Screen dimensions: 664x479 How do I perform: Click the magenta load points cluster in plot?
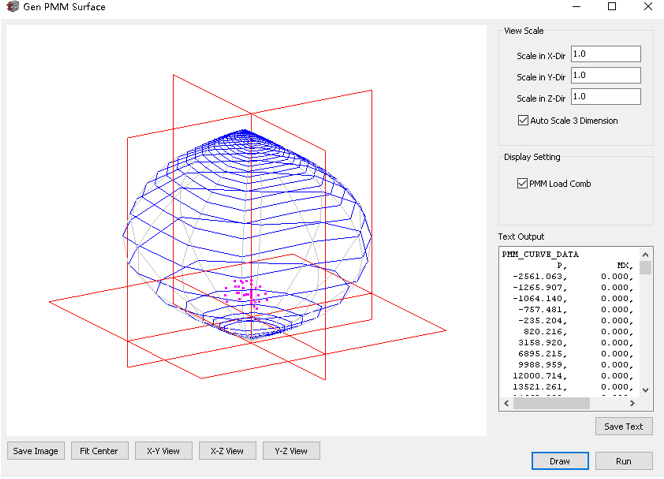tap(248, 292)
